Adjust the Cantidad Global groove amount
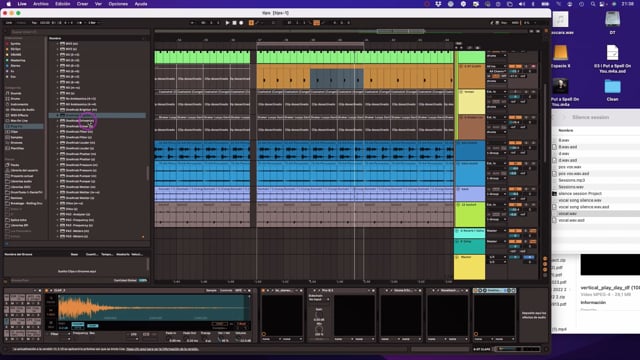Image resolution: width=640 pixels, height=360 pixels. pyautogui.click(x=143, y=280)
